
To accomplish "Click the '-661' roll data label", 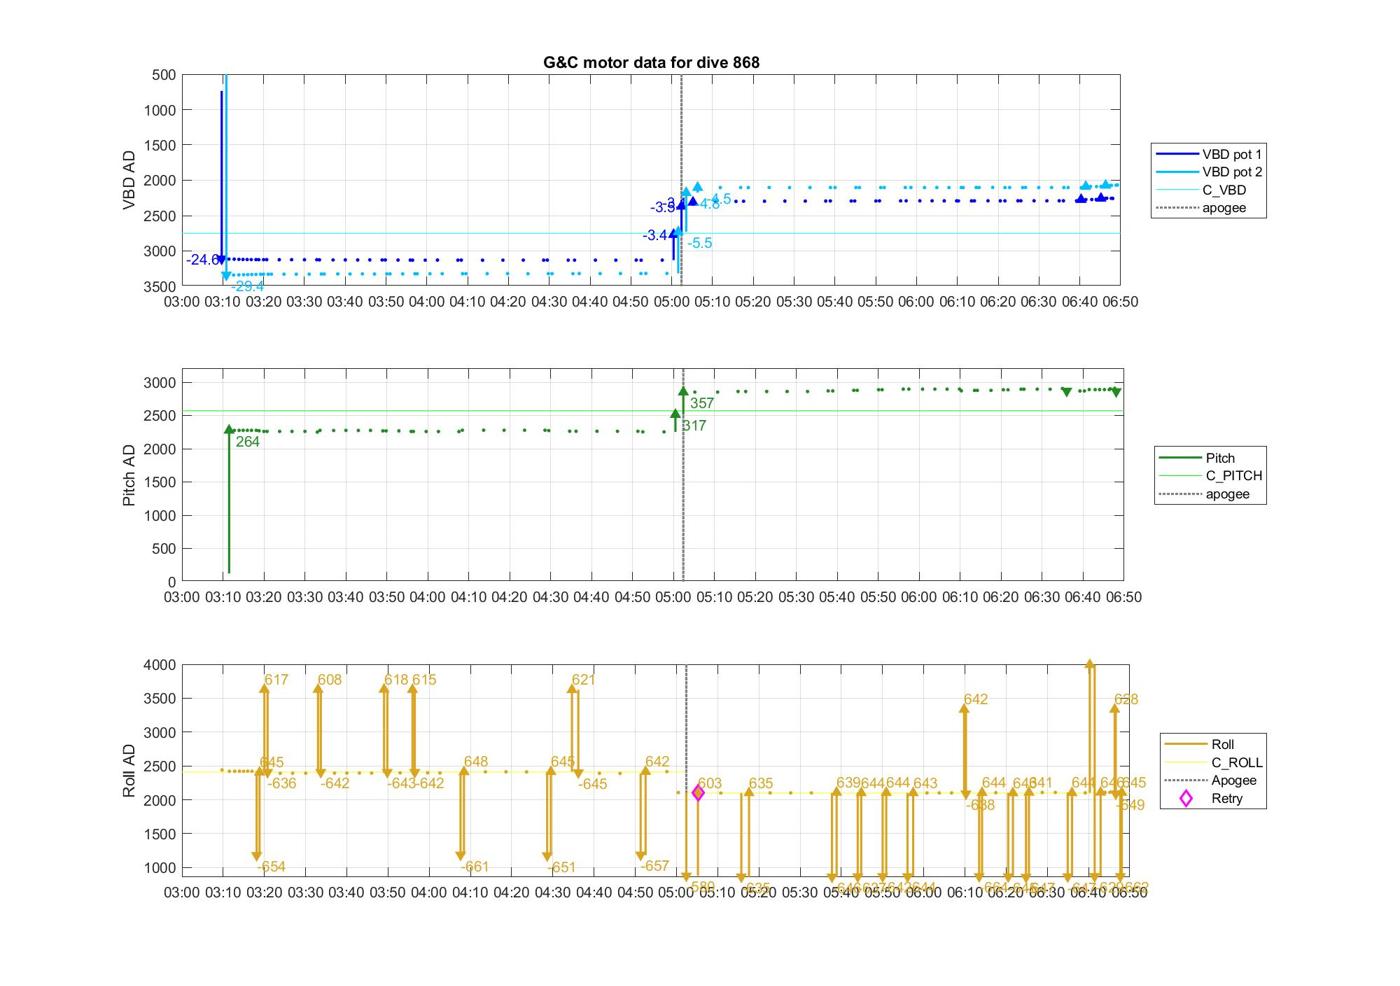I will [475, 867].
